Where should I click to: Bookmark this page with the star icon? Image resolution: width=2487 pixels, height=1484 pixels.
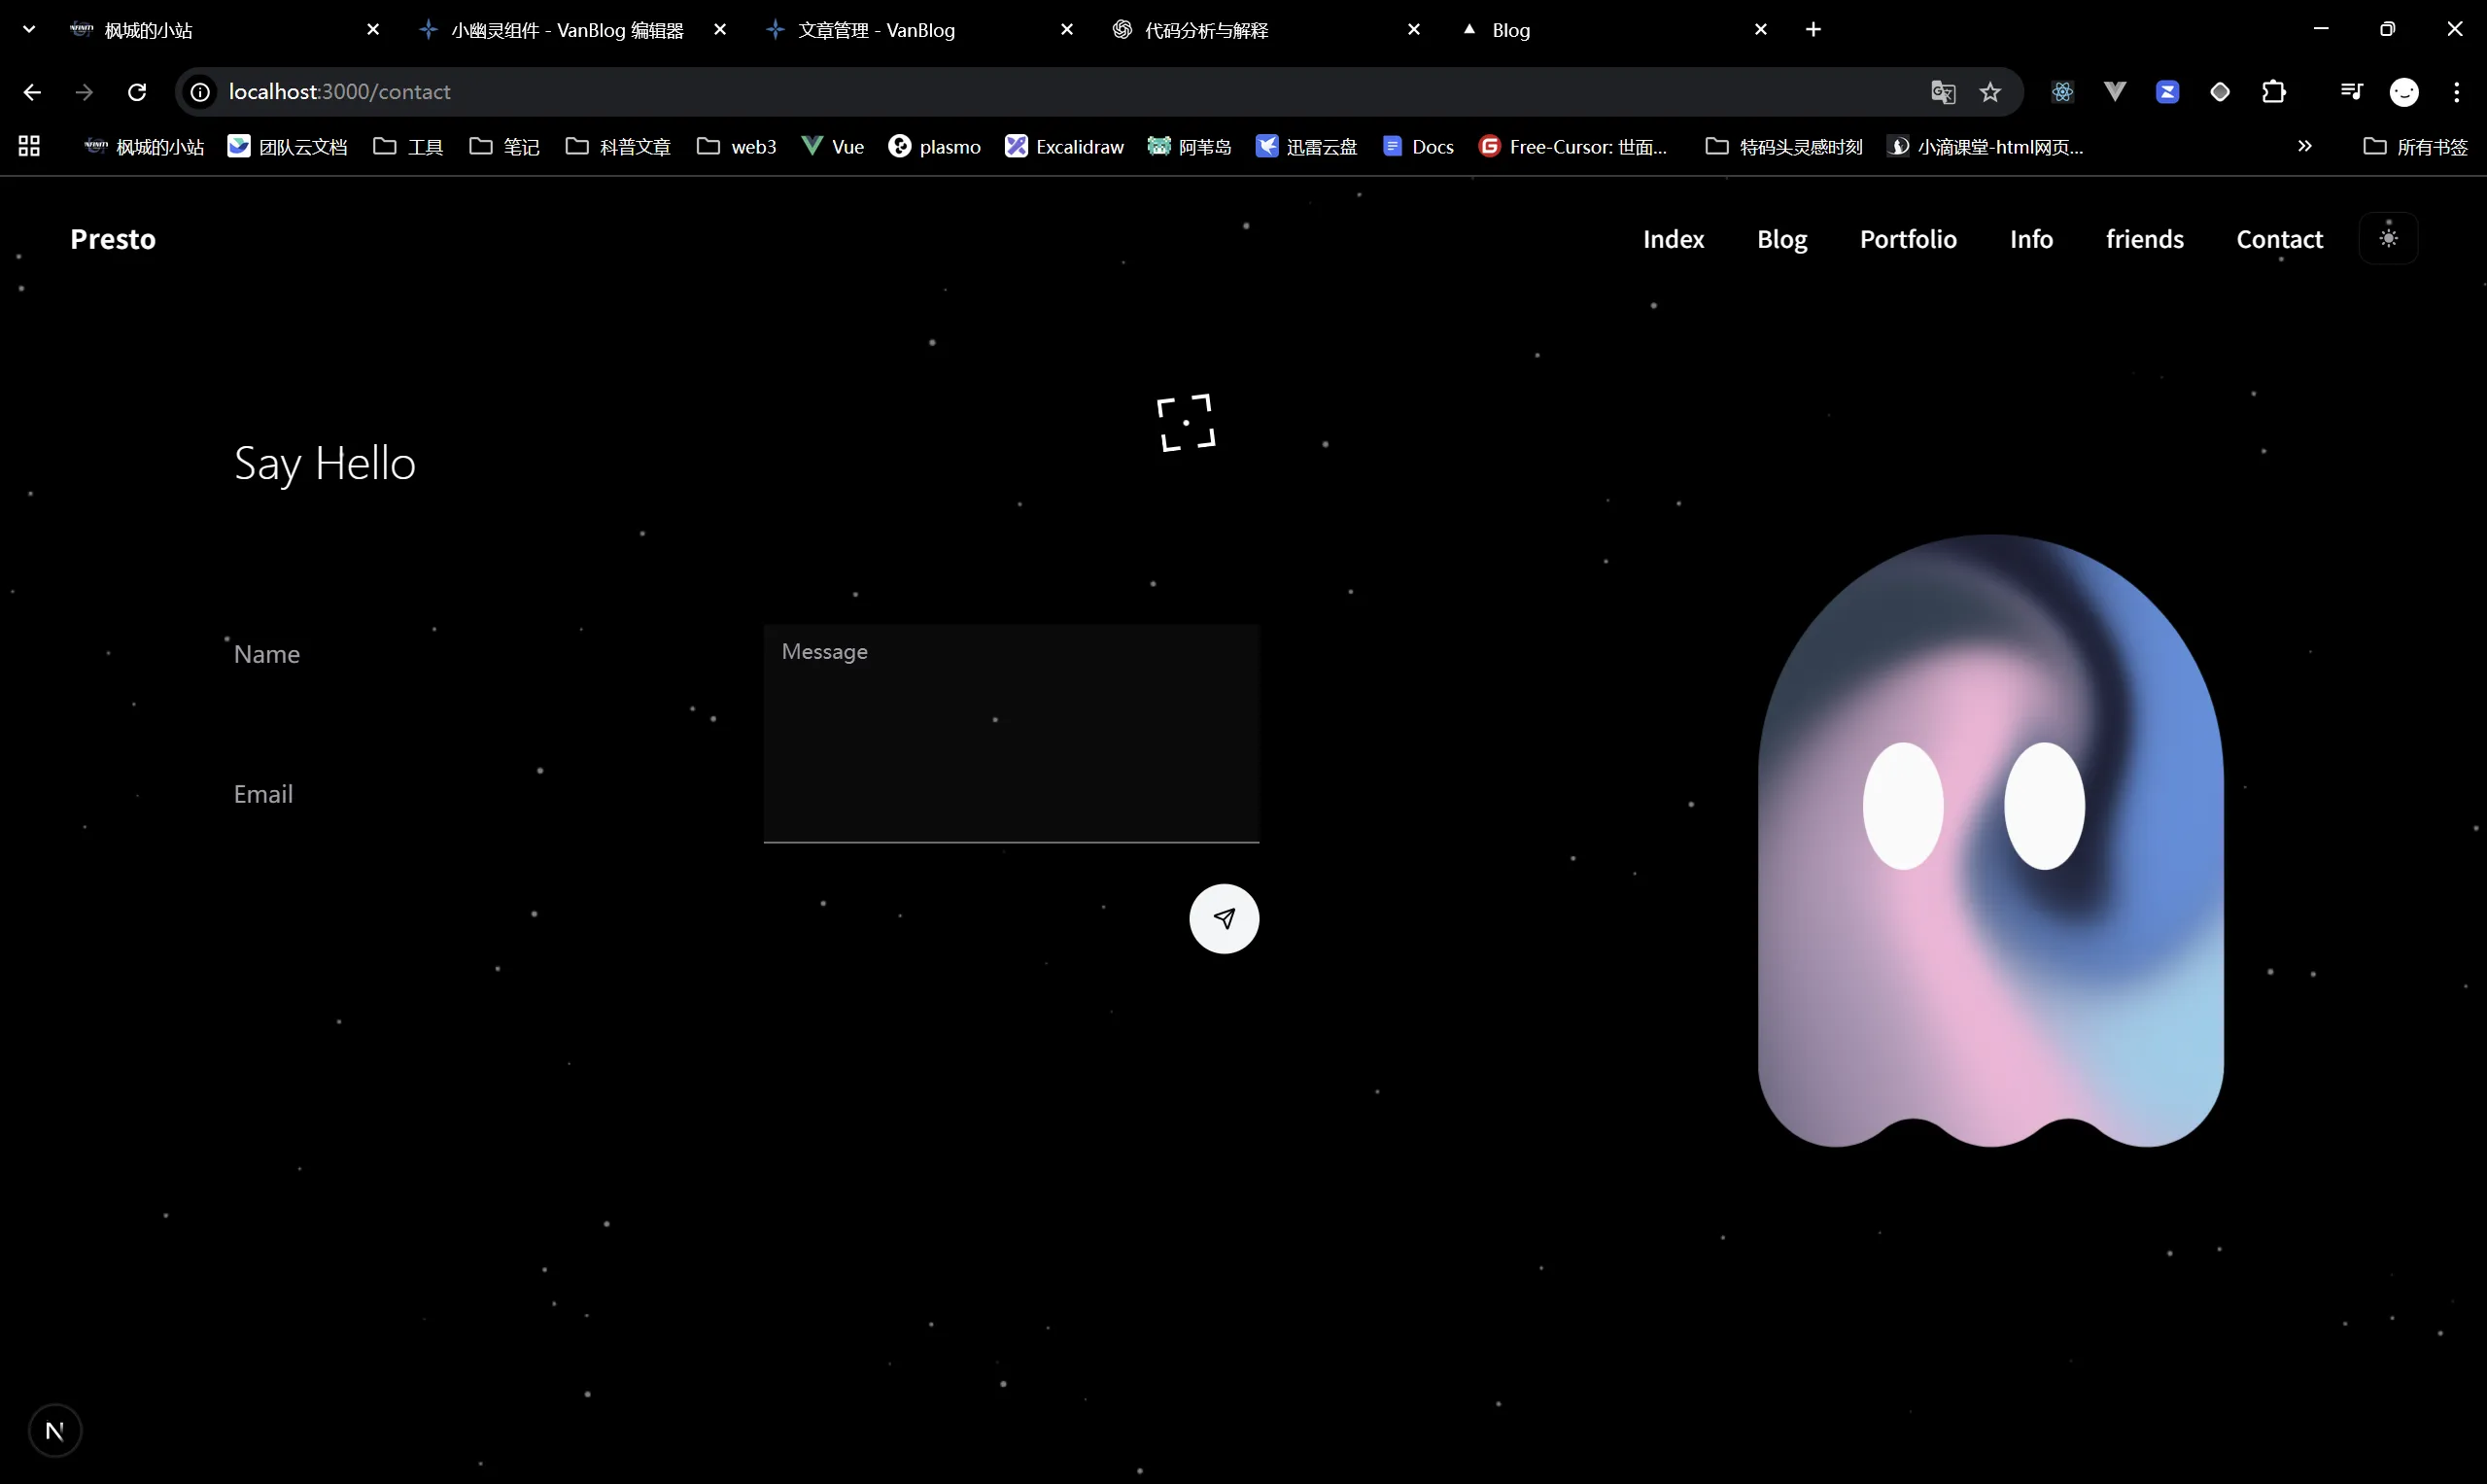(1990, 92)
